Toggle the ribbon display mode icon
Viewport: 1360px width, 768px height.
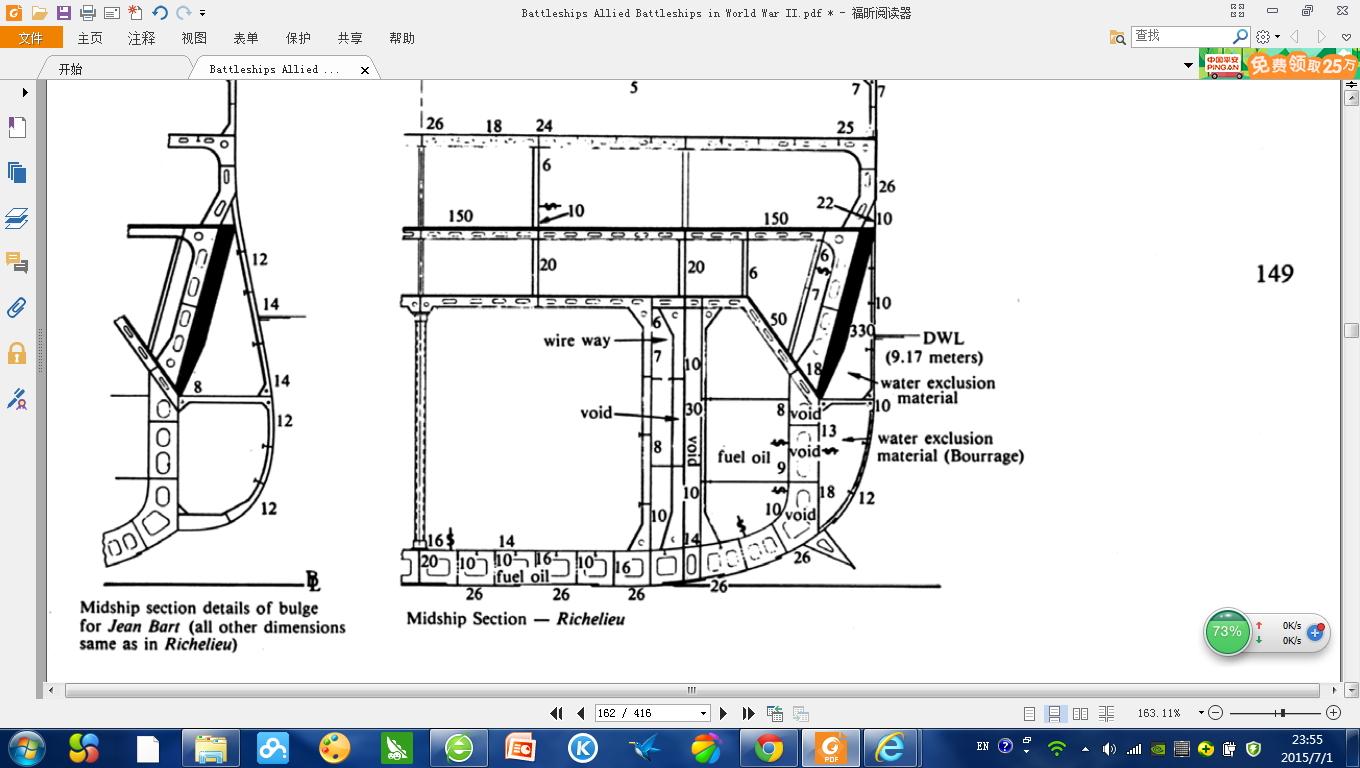pos(1238,11)
